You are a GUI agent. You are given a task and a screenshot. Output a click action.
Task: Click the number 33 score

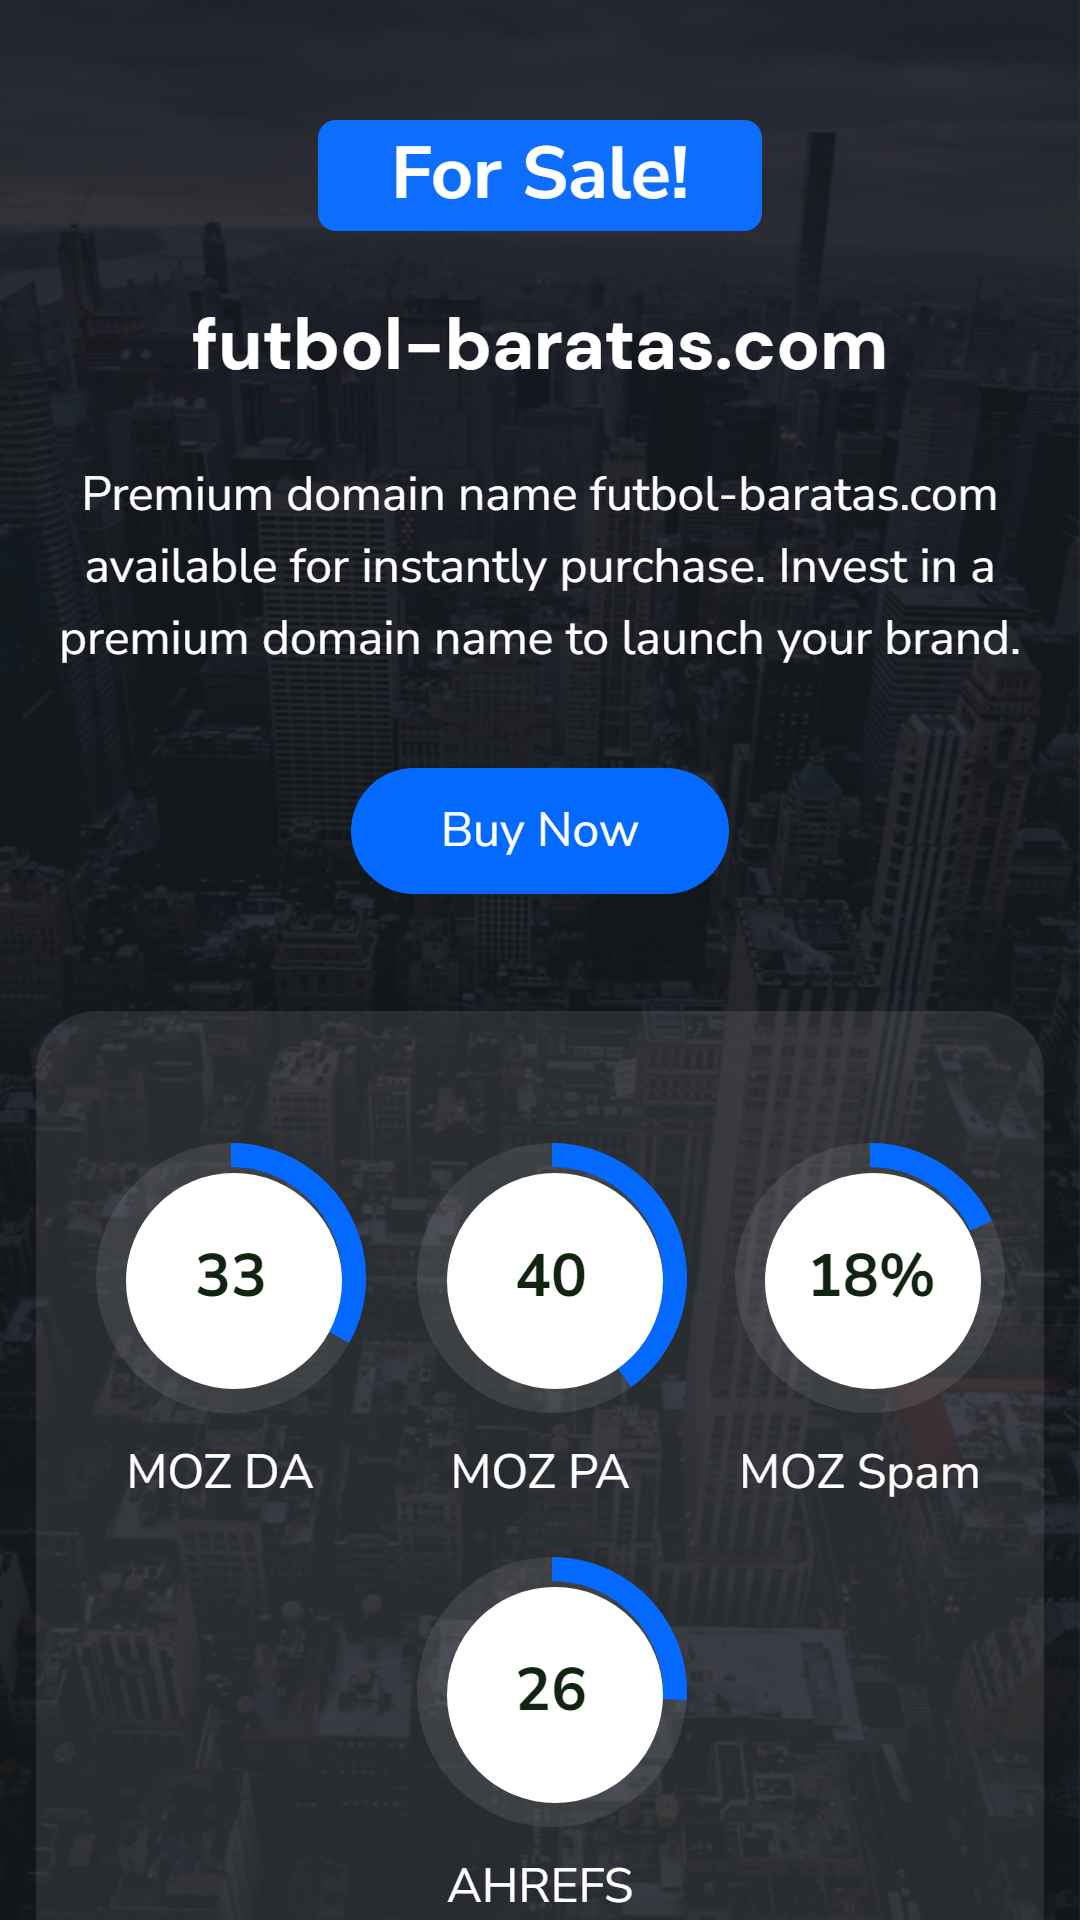pos(231,1276)
